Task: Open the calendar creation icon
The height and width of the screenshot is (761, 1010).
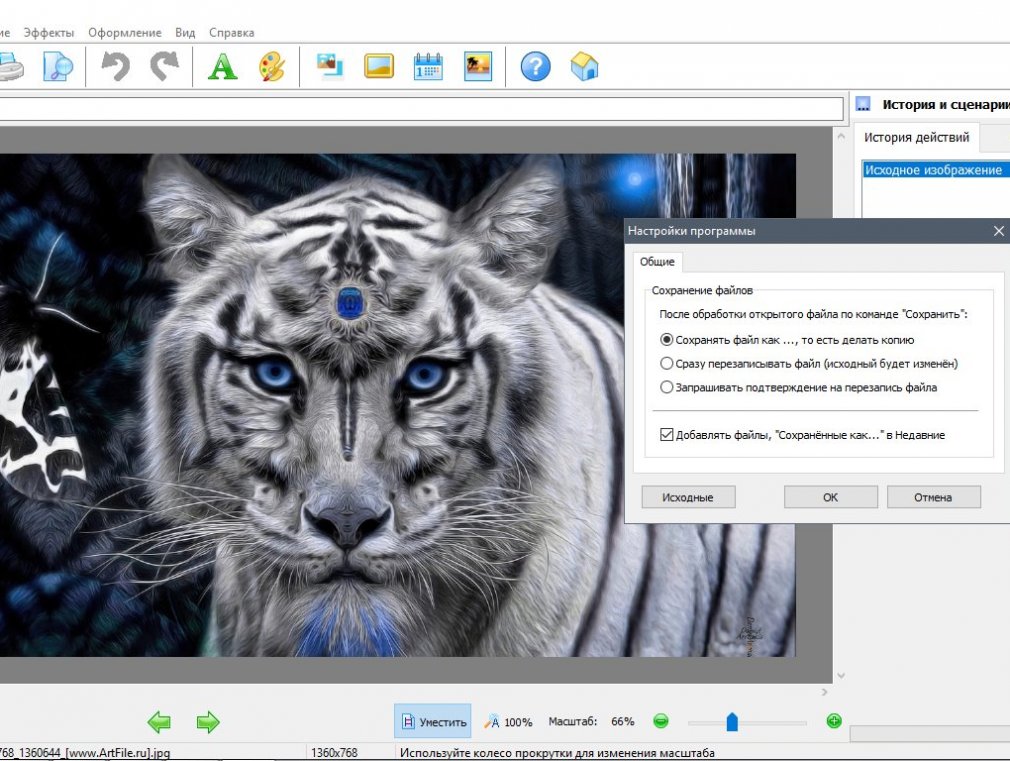Action: pos(428,66)
